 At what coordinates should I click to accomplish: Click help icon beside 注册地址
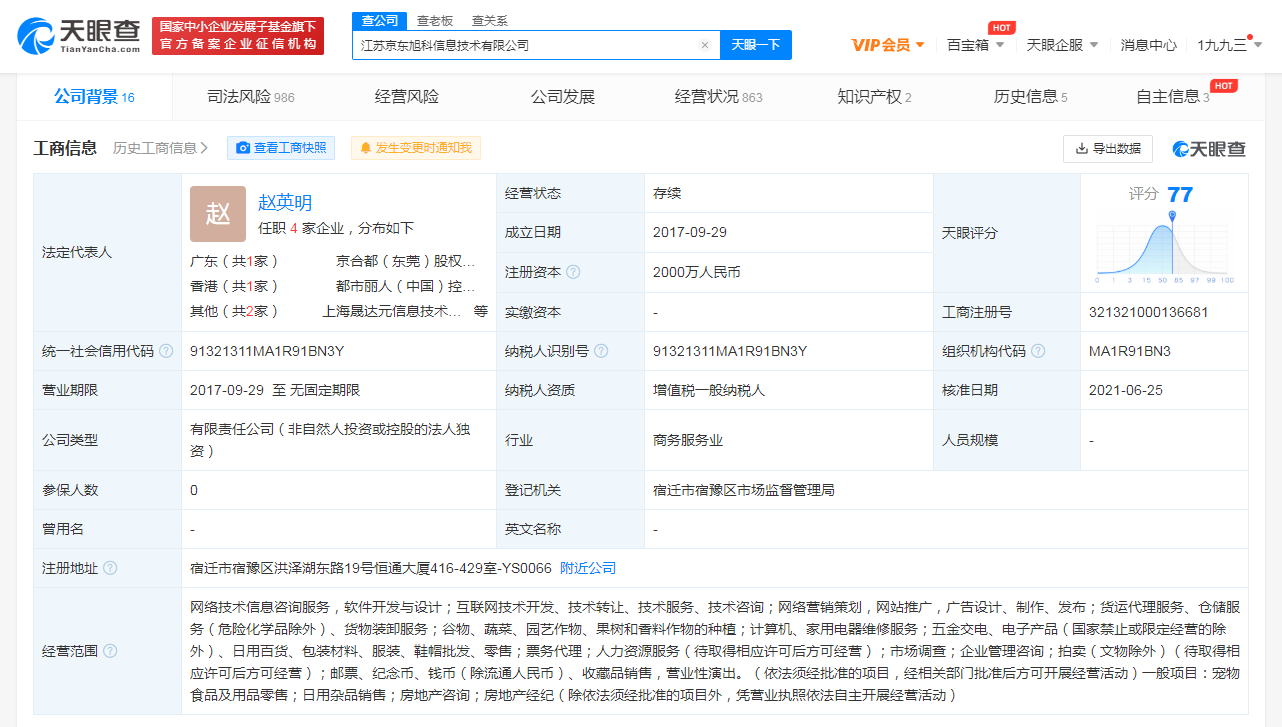pyautogui.click(x=110, y=568)
